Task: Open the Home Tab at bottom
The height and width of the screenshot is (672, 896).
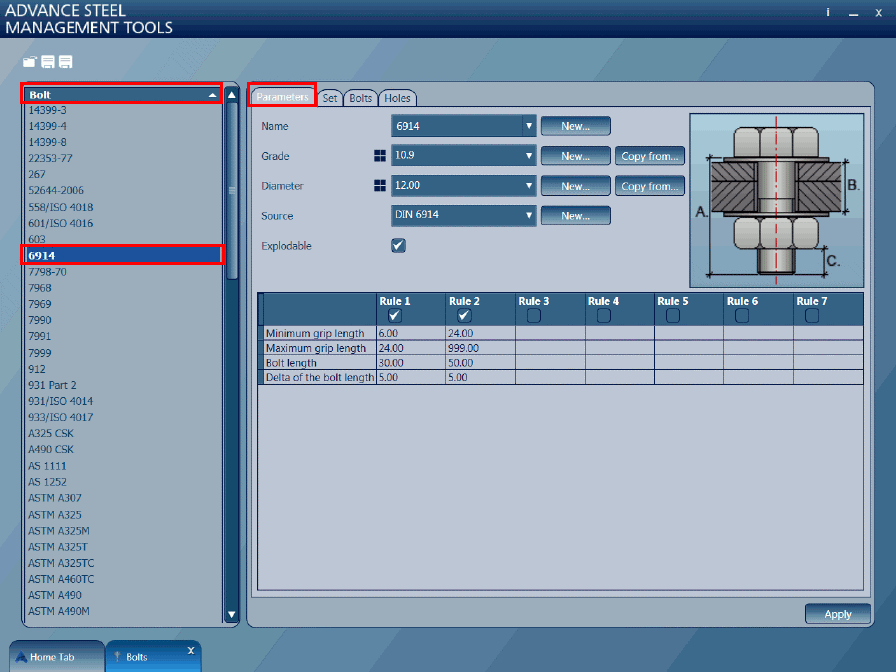Action: coord(57,657)
